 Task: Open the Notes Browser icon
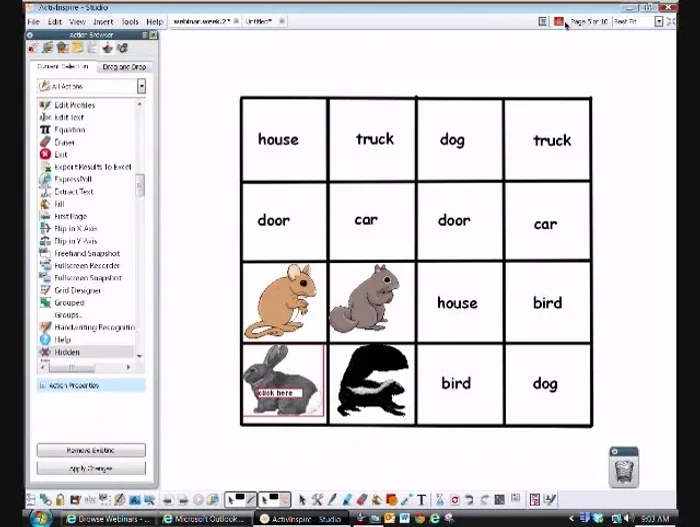click(x=77, y=48)
